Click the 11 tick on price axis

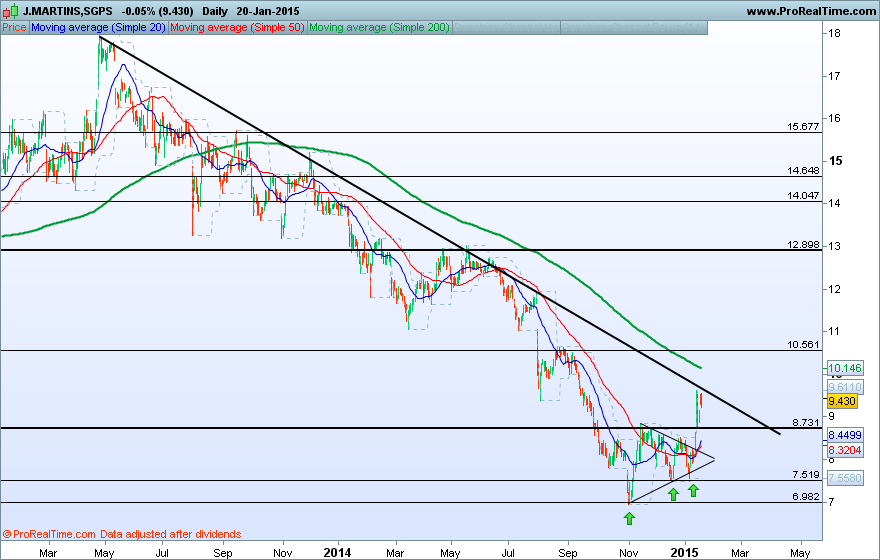click(x=834, y=331)
